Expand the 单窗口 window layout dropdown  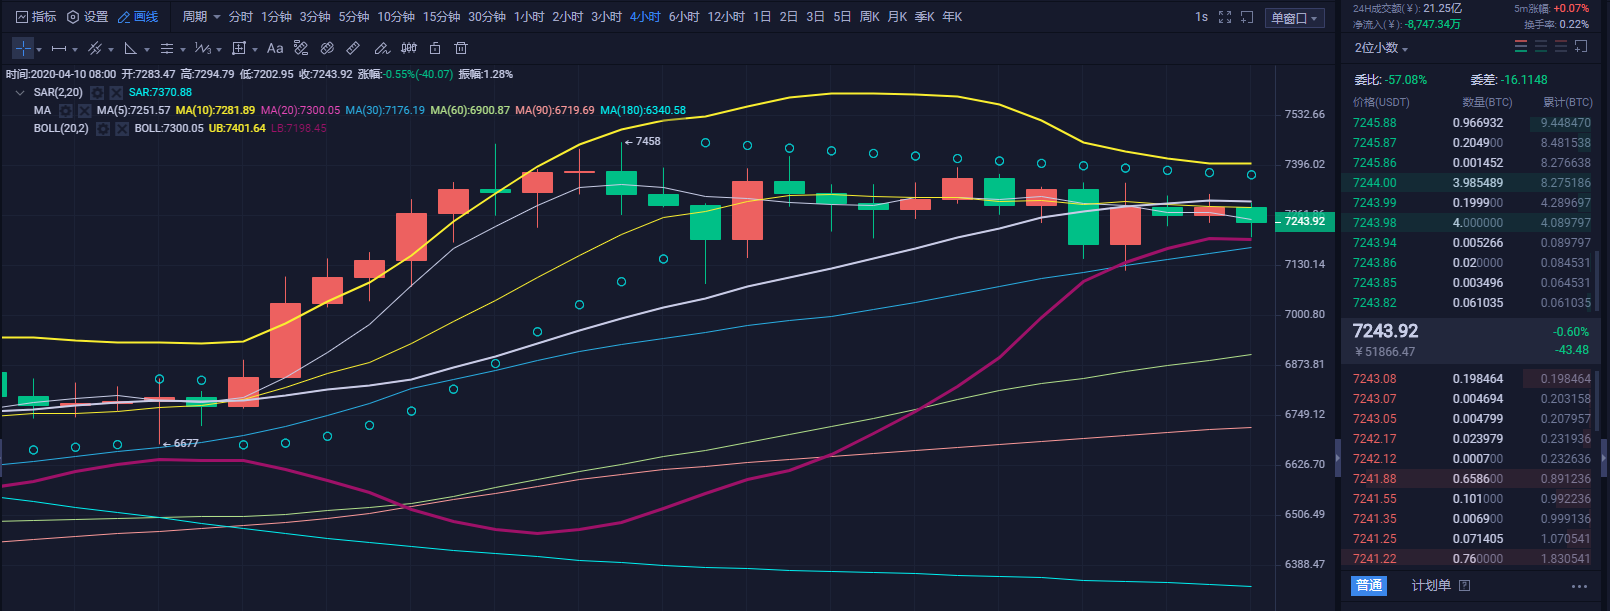point(1295,18)
